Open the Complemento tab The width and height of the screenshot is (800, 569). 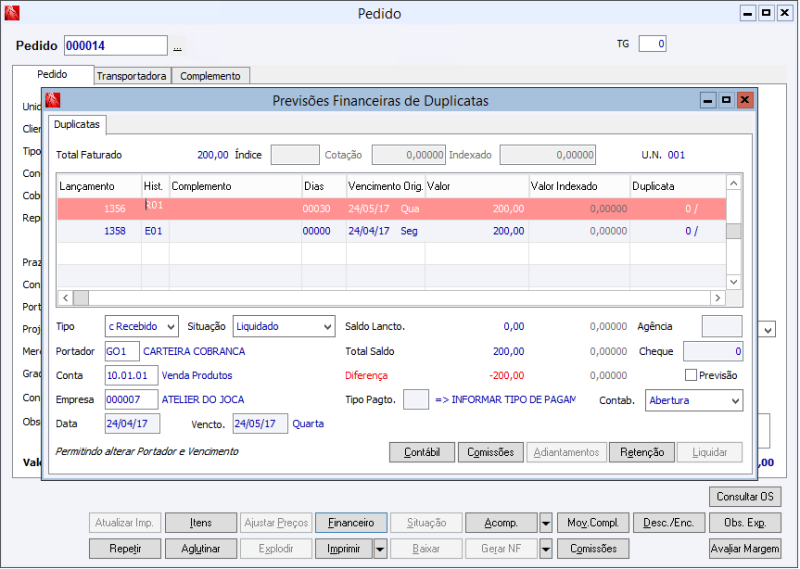[210, 76]
